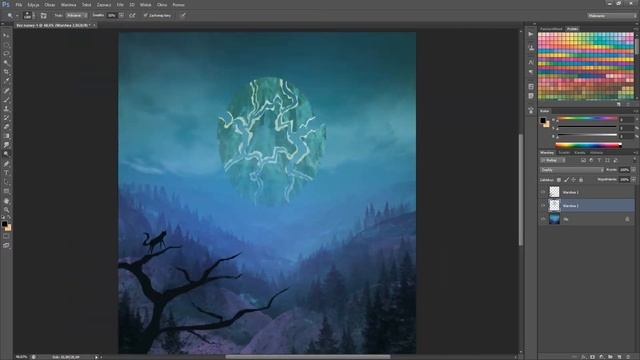
Task: Open the layer opacity (Krycie) stepper arrow
Action: (x=633, y=170)
